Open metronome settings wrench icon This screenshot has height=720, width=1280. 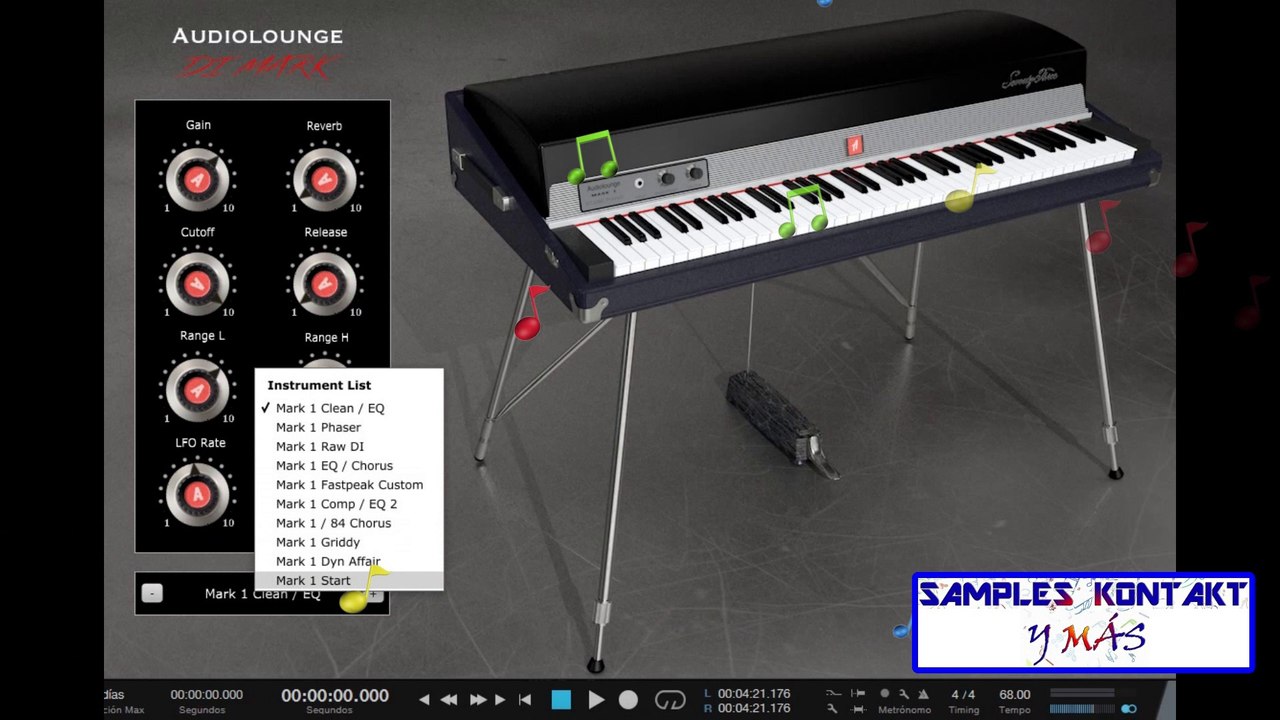[904, 694]
